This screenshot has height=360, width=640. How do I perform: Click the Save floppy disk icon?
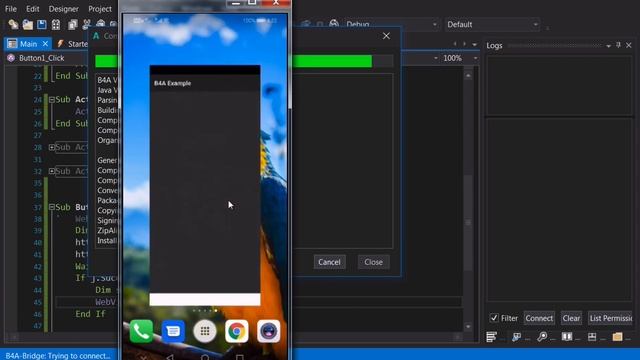click(x=42, y=24)
